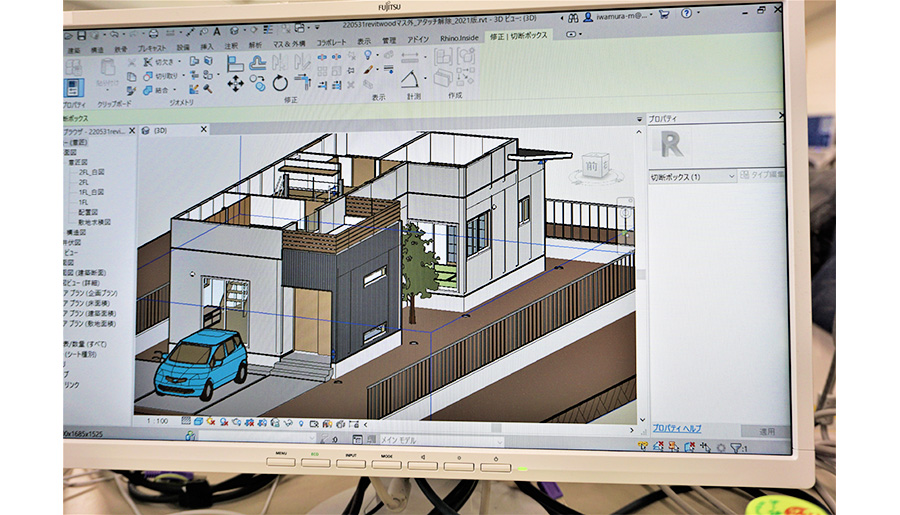The height and width of the screenshot is (515, 900).
Task: Open the 切断ボックス type selector dropdown
Action: click(730, 177)
